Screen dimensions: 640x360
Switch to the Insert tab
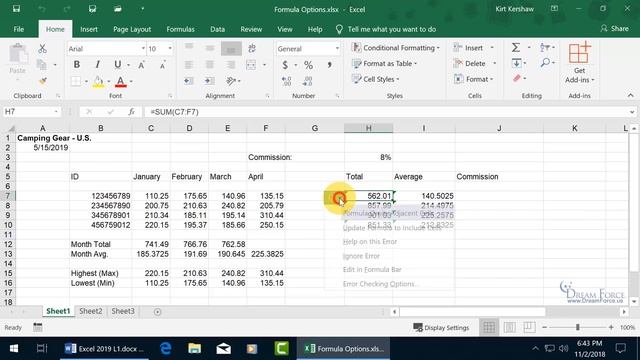(x=89, y=29)
